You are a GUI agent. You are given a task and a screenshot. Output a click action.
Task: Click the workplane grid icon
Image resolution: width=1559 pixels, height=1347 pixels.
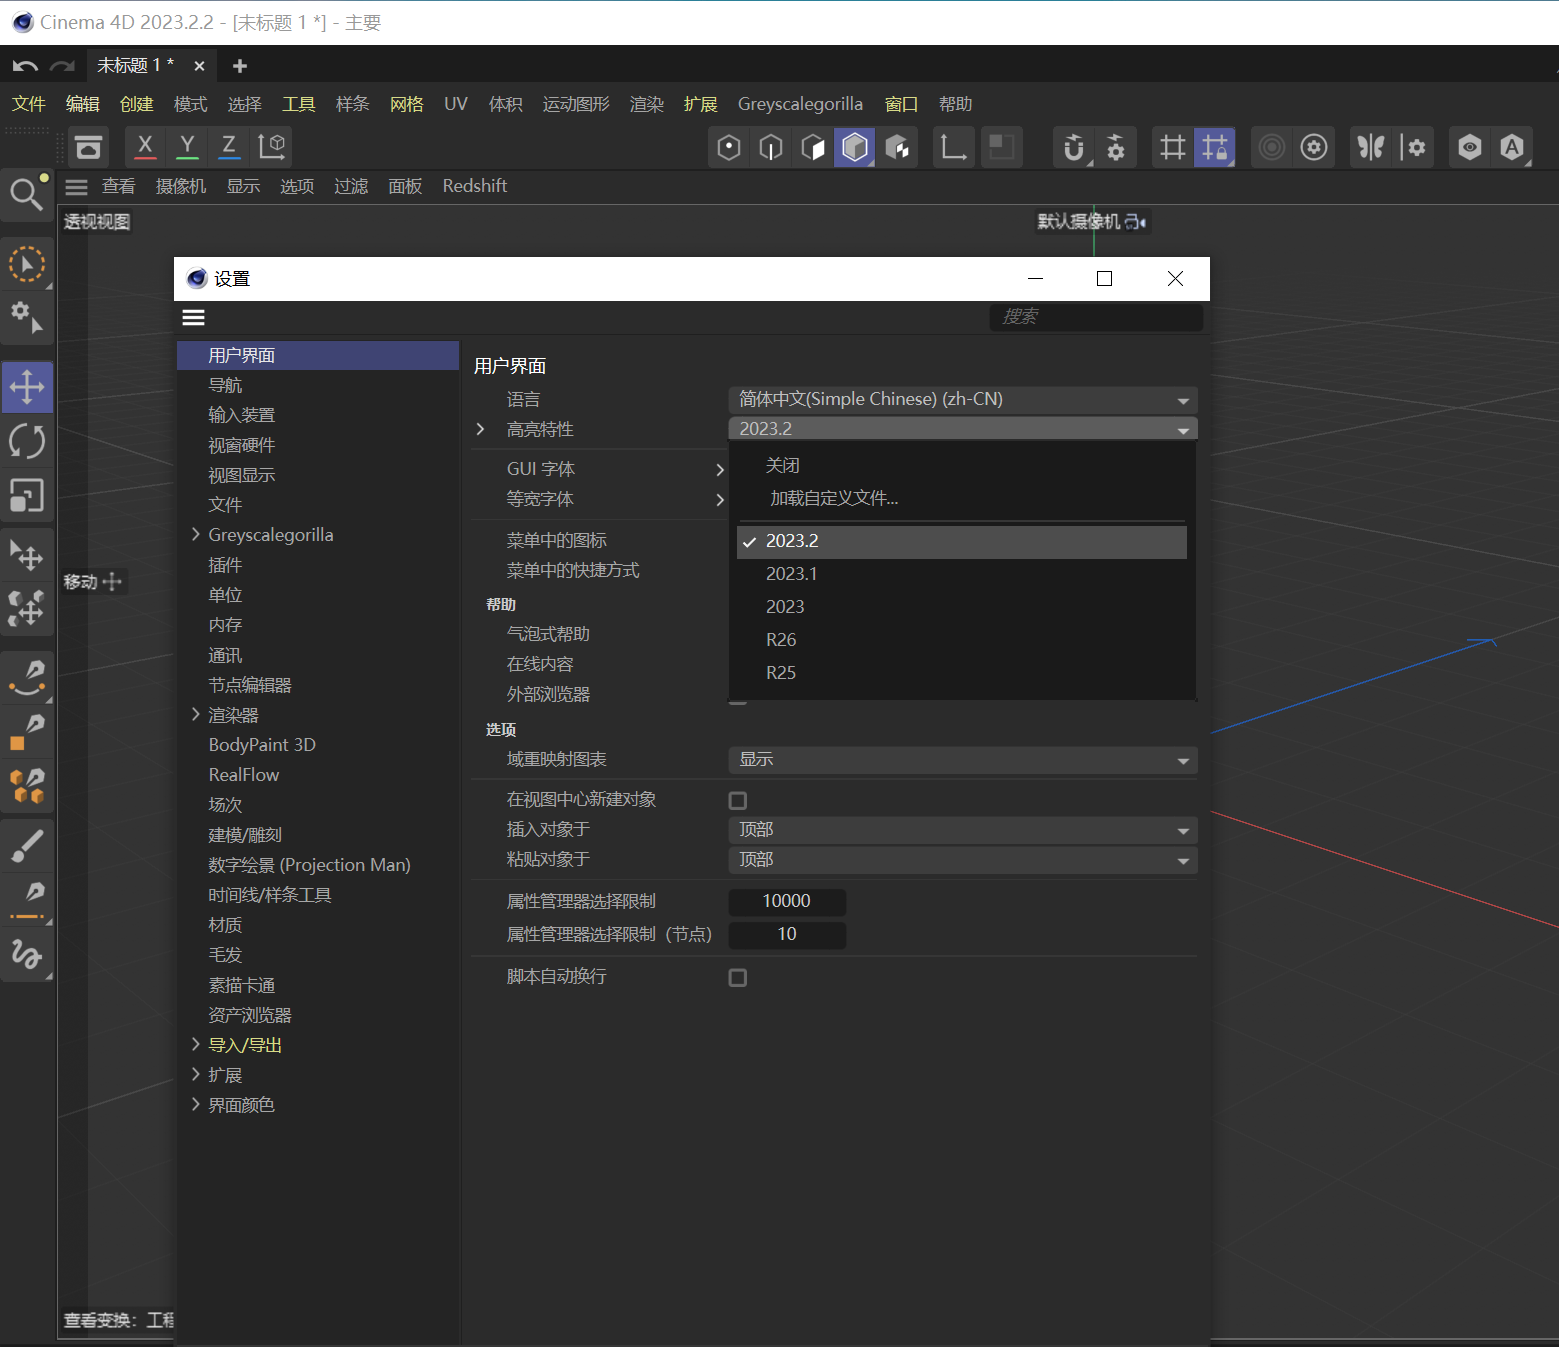[x=1172, y=148]
